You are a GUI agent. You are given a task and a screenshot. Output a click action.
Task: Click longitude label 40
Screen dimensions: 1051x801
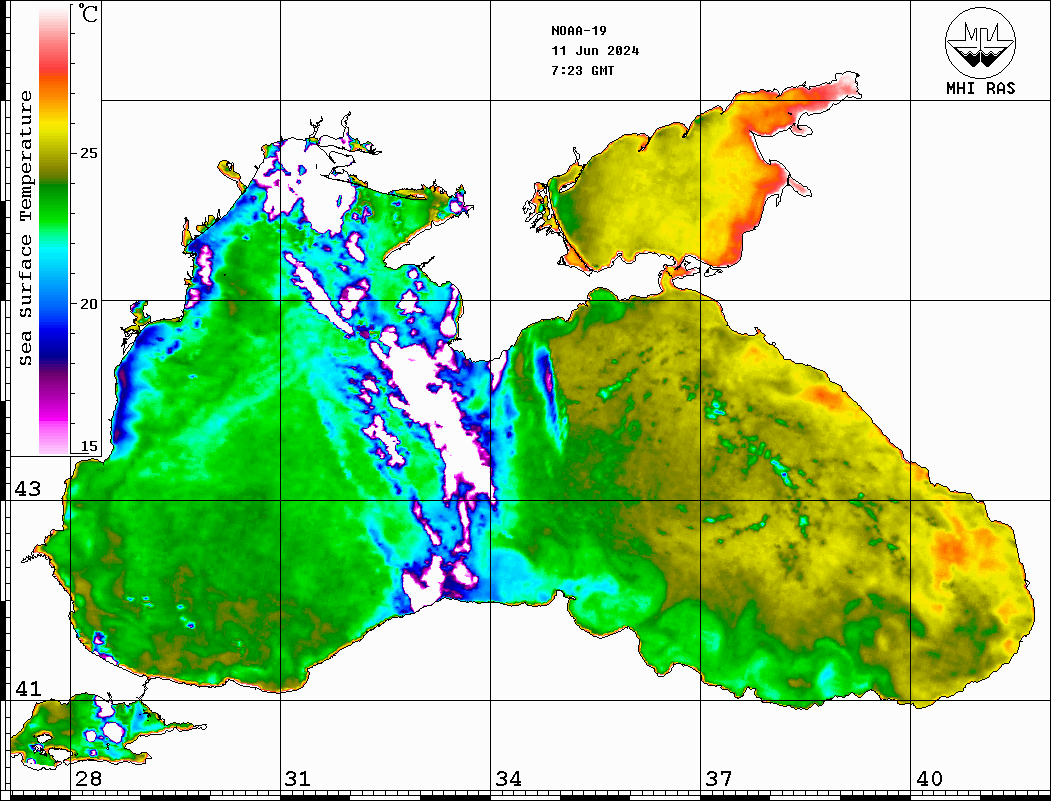tap(929, 779)
